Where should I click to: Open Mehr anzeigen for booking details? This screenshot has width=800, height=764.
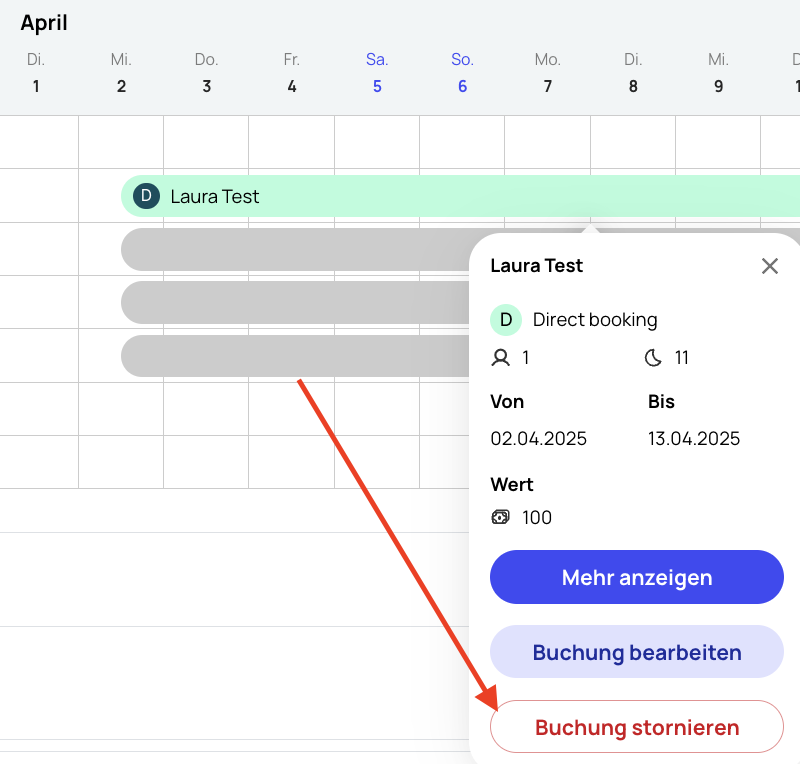pyautogui.click(x=637, y=577)
